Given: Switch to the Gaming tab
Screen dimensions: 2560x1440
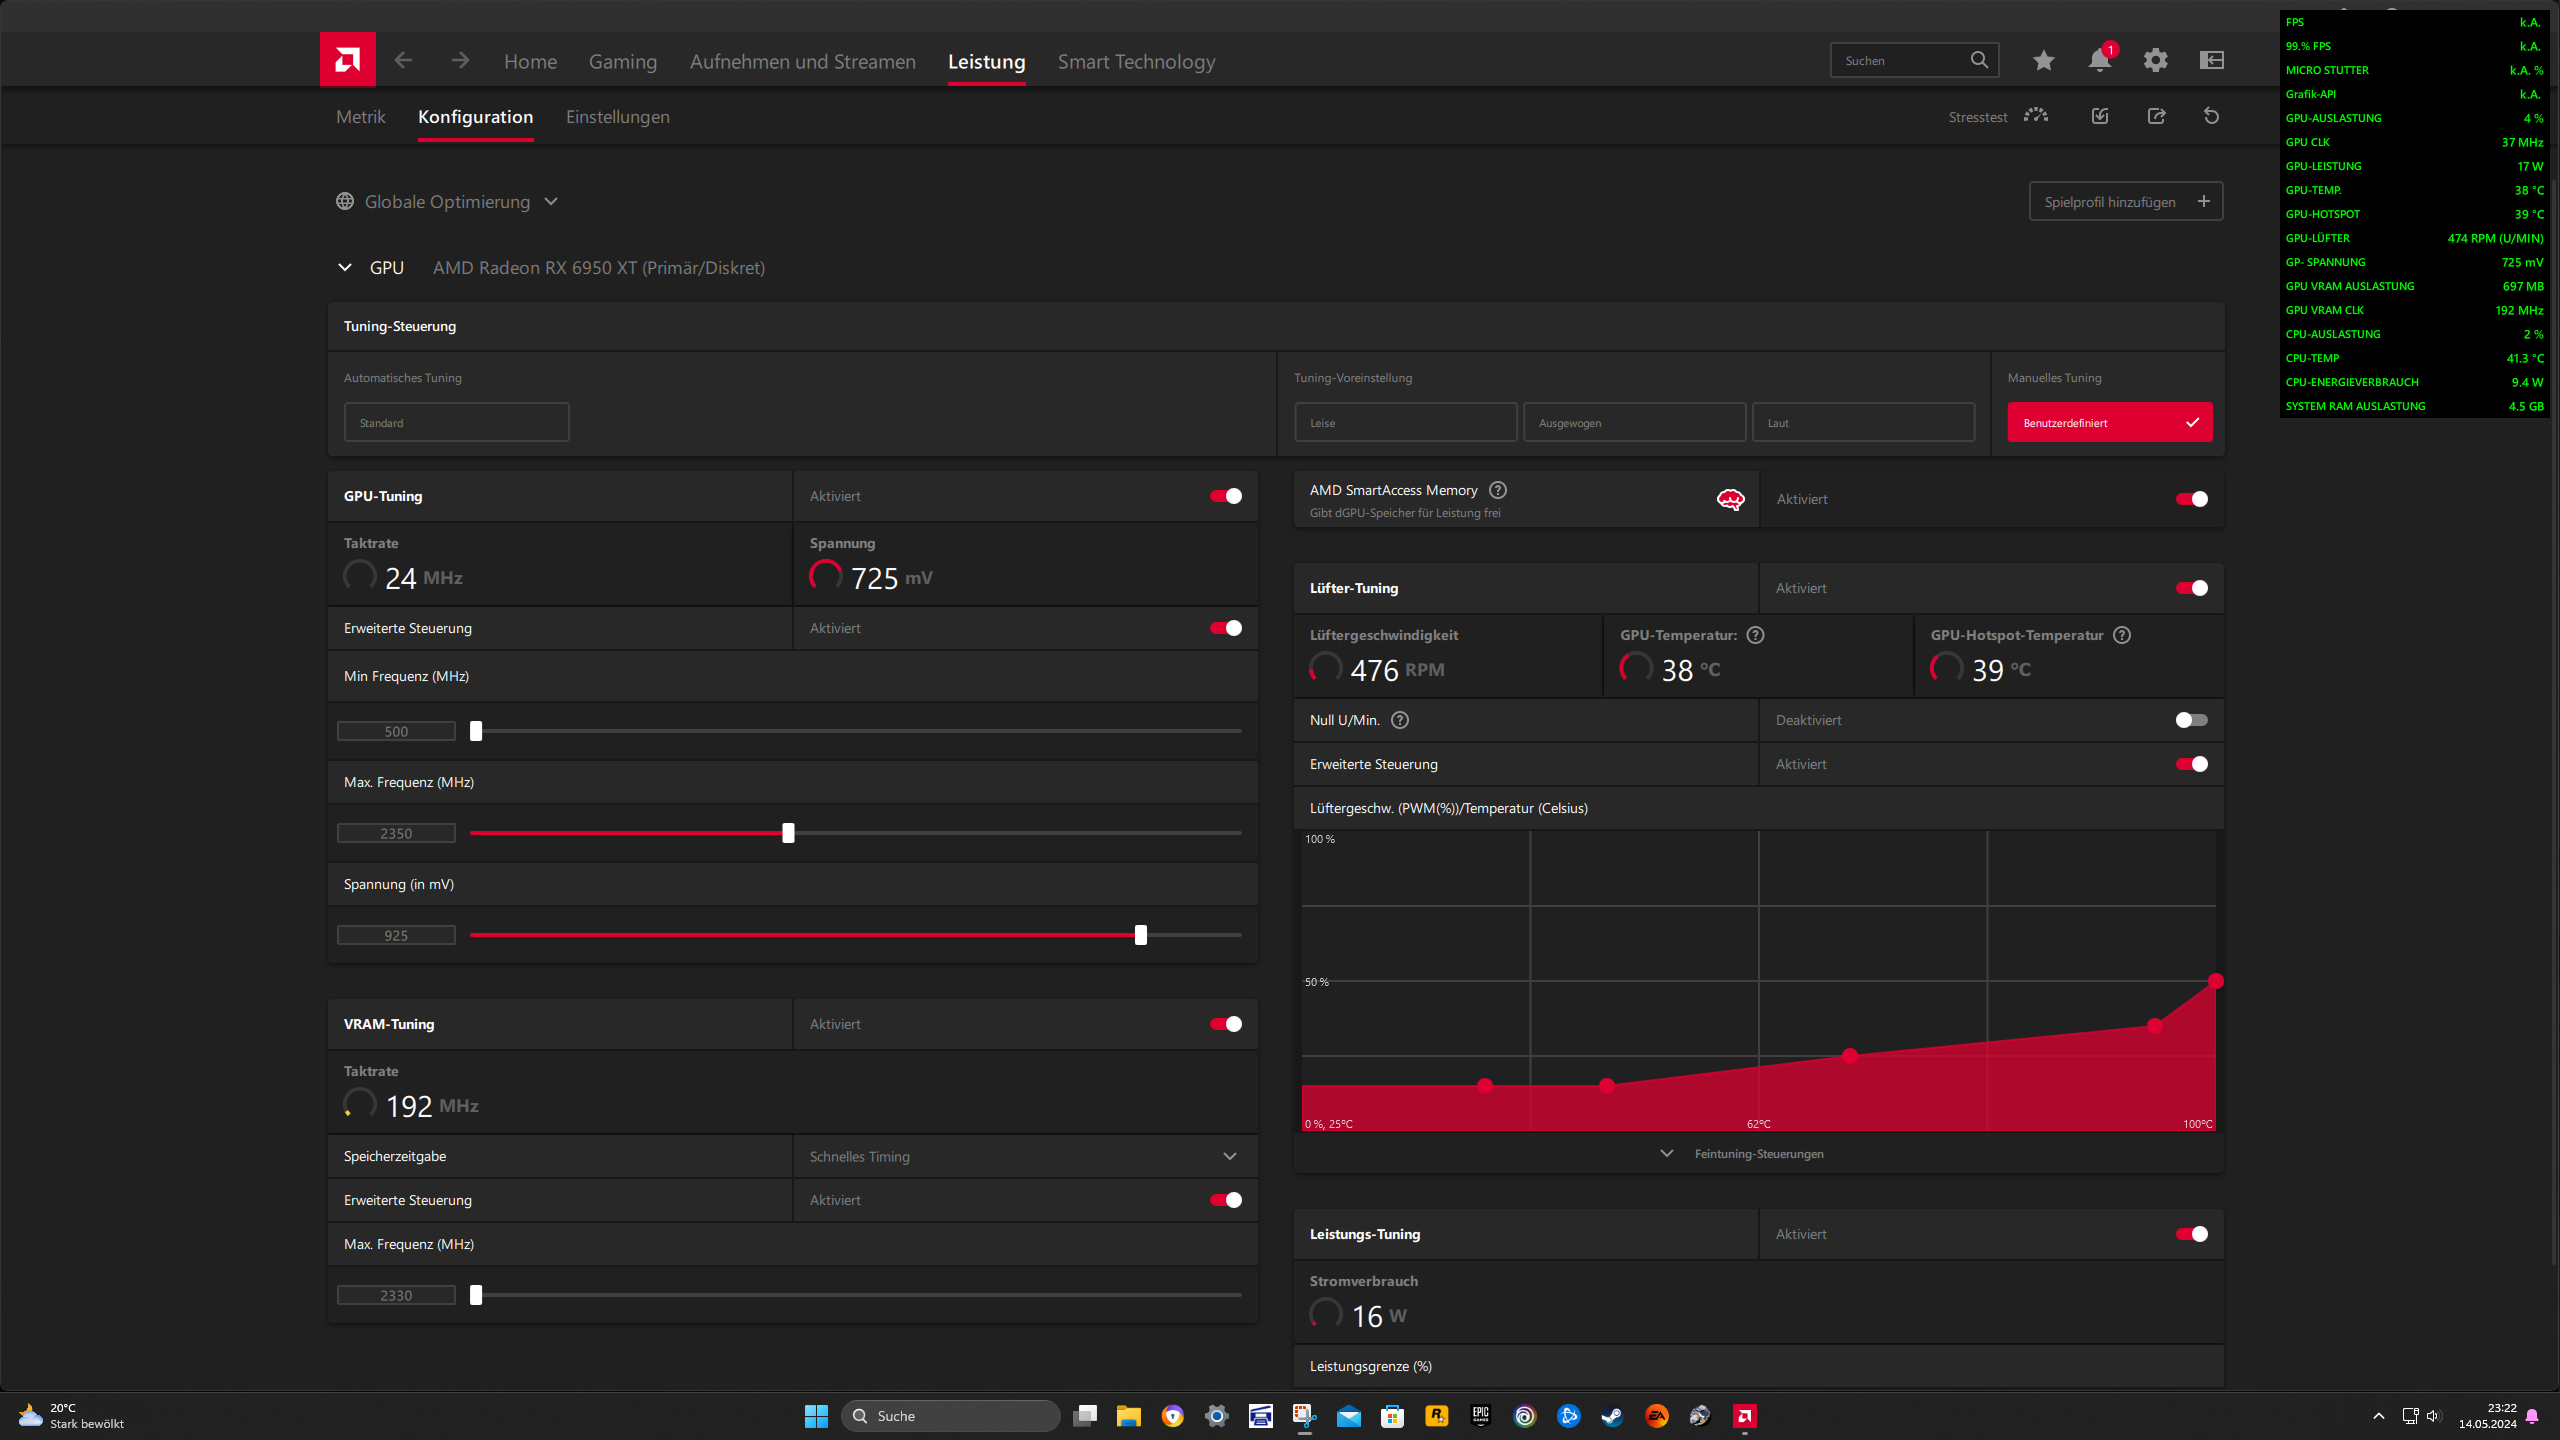Looking at the screenshot, I should (622, 62).
